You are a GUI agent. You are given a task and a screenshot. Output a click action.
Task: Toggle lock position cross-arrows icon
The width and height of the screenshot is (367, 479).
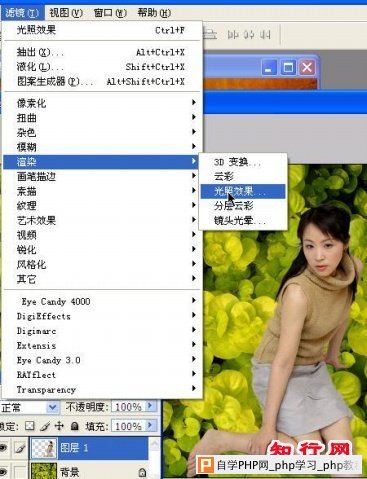(59, 426)
